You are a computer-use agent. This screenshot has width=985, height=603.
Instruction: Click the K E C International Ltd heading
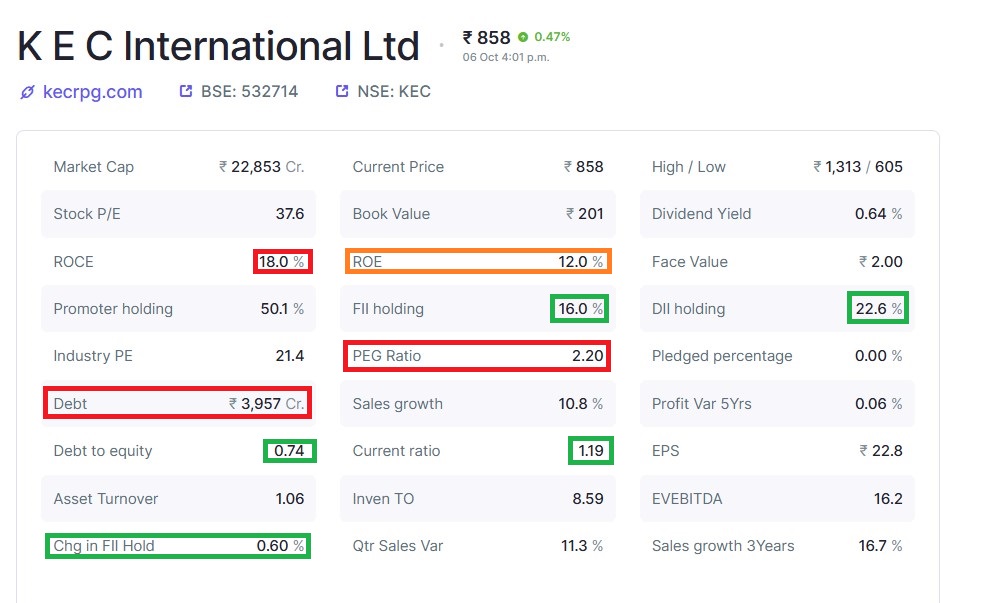(218, 47)
